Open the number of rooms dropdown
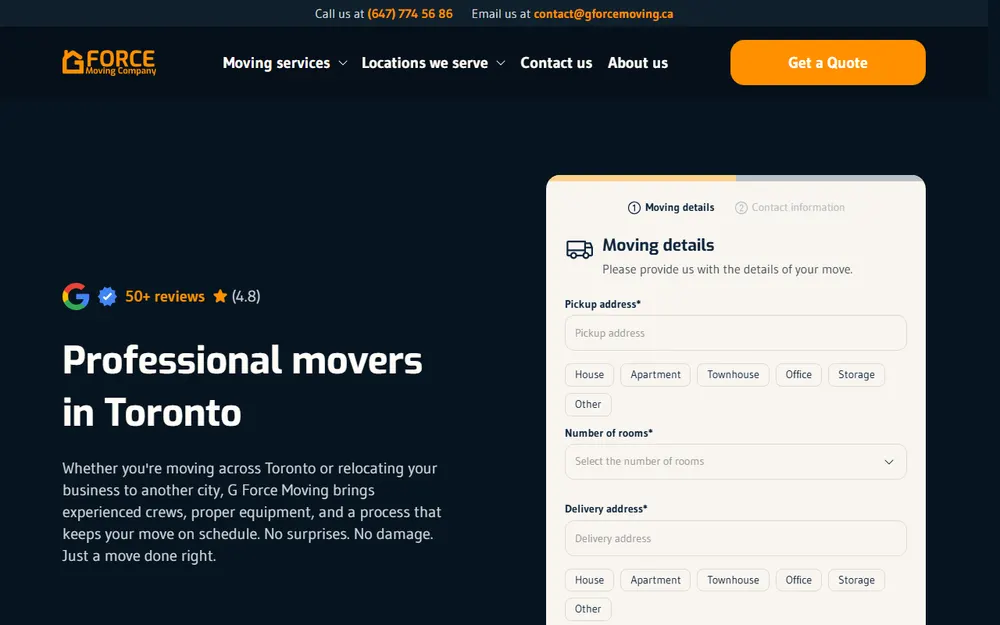This screenshot has height=625, width=1000. [735, 462]
